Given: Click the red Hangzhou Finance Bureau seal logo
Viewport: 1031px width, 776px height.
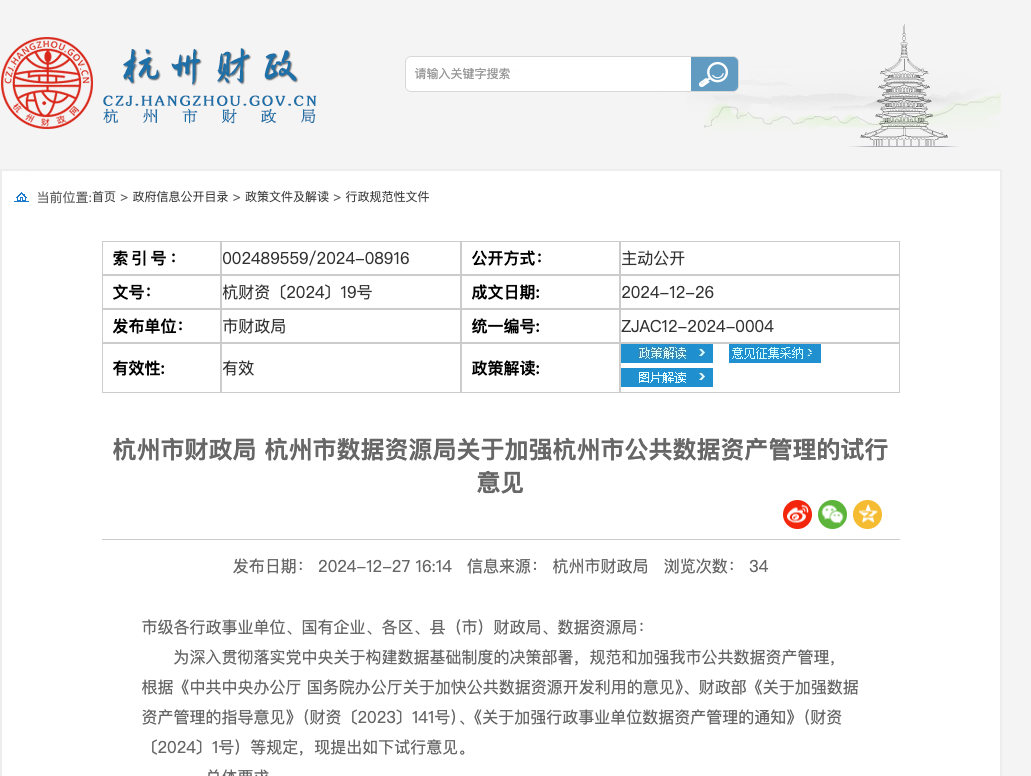Looking at the screenshot, I should pyautogui.click(x=47, y=82).
